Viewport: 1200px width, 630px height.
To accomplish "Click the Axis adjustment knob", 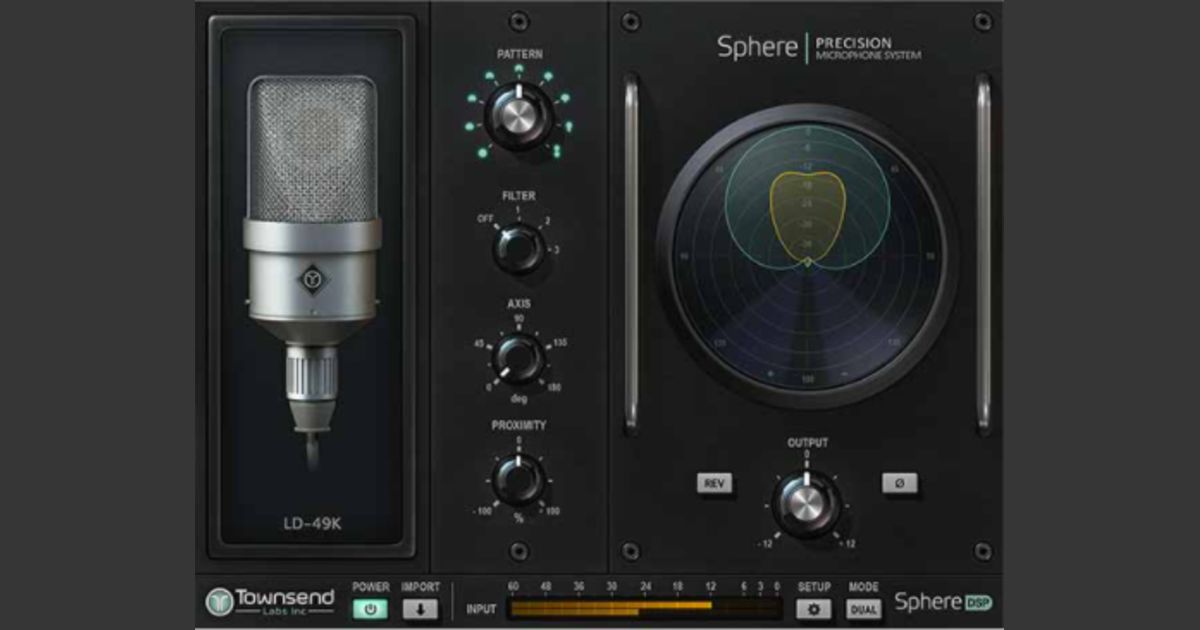I will coord(518,357).
